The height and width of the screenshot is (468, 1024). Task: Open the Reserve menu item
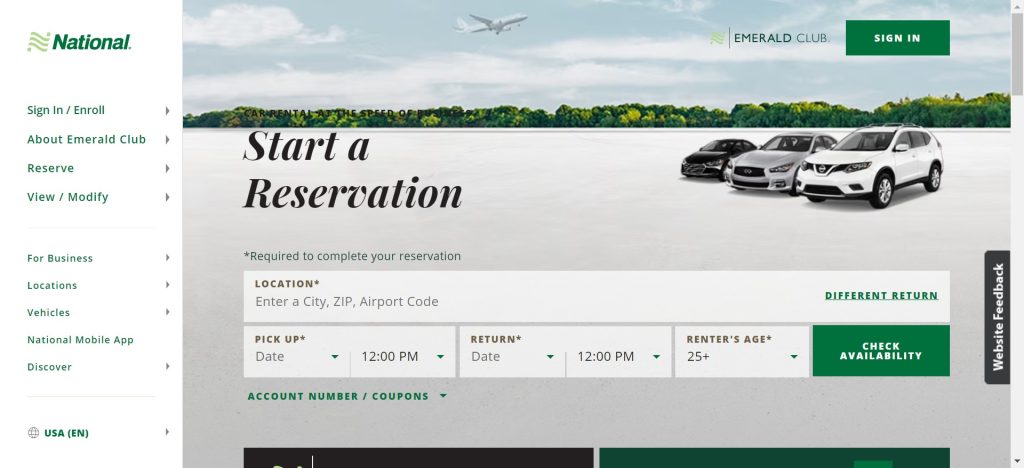point(51,168)
